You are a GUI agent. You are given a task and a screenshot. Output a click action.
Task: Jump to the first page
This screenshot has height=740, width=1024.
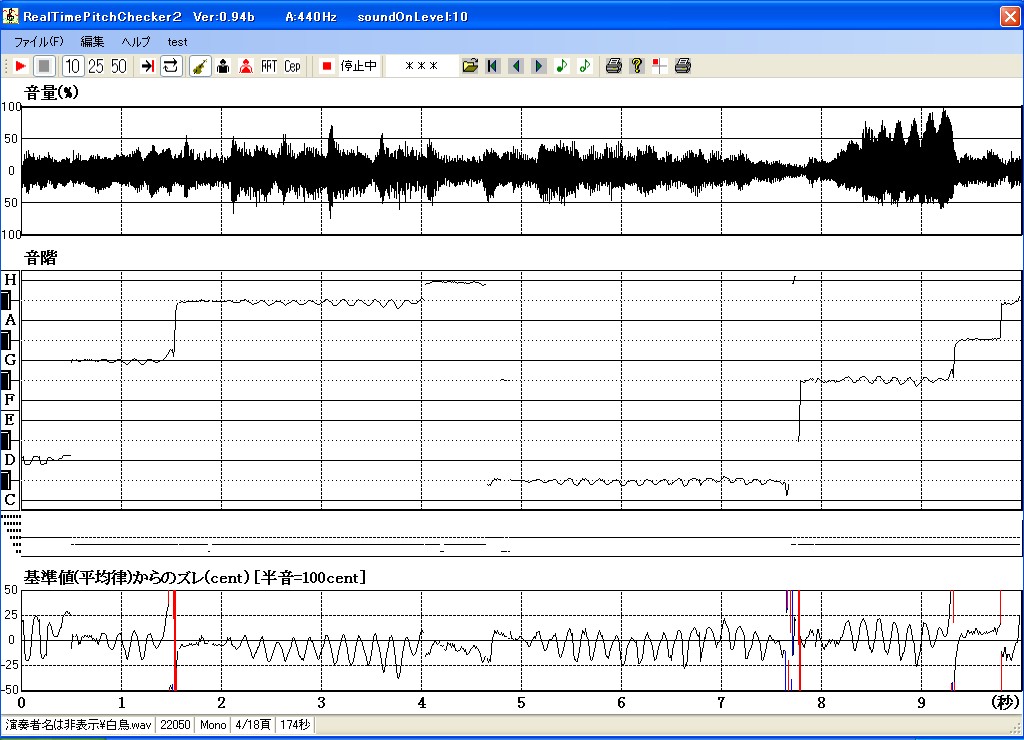(x=493, y=66)
